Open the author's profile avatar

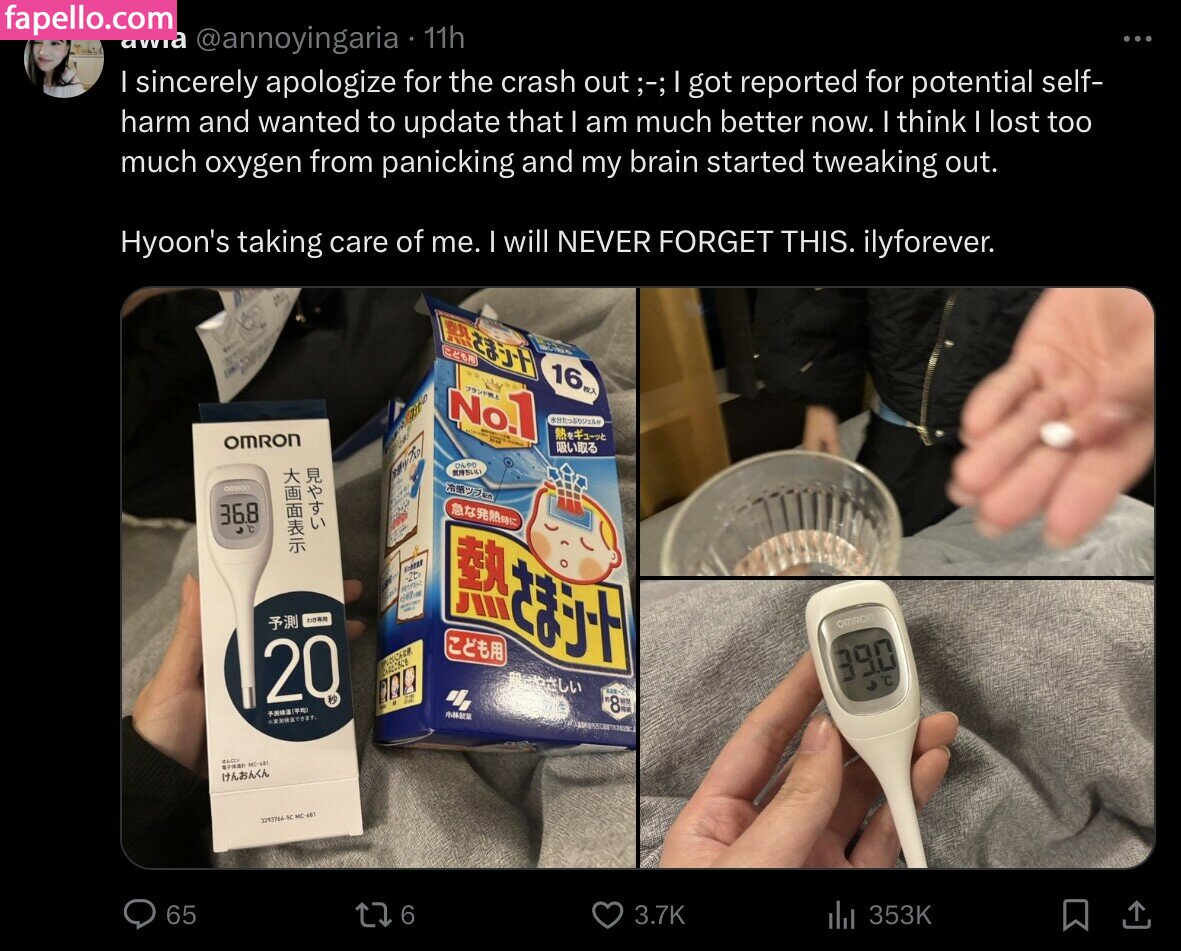[63, 66]
